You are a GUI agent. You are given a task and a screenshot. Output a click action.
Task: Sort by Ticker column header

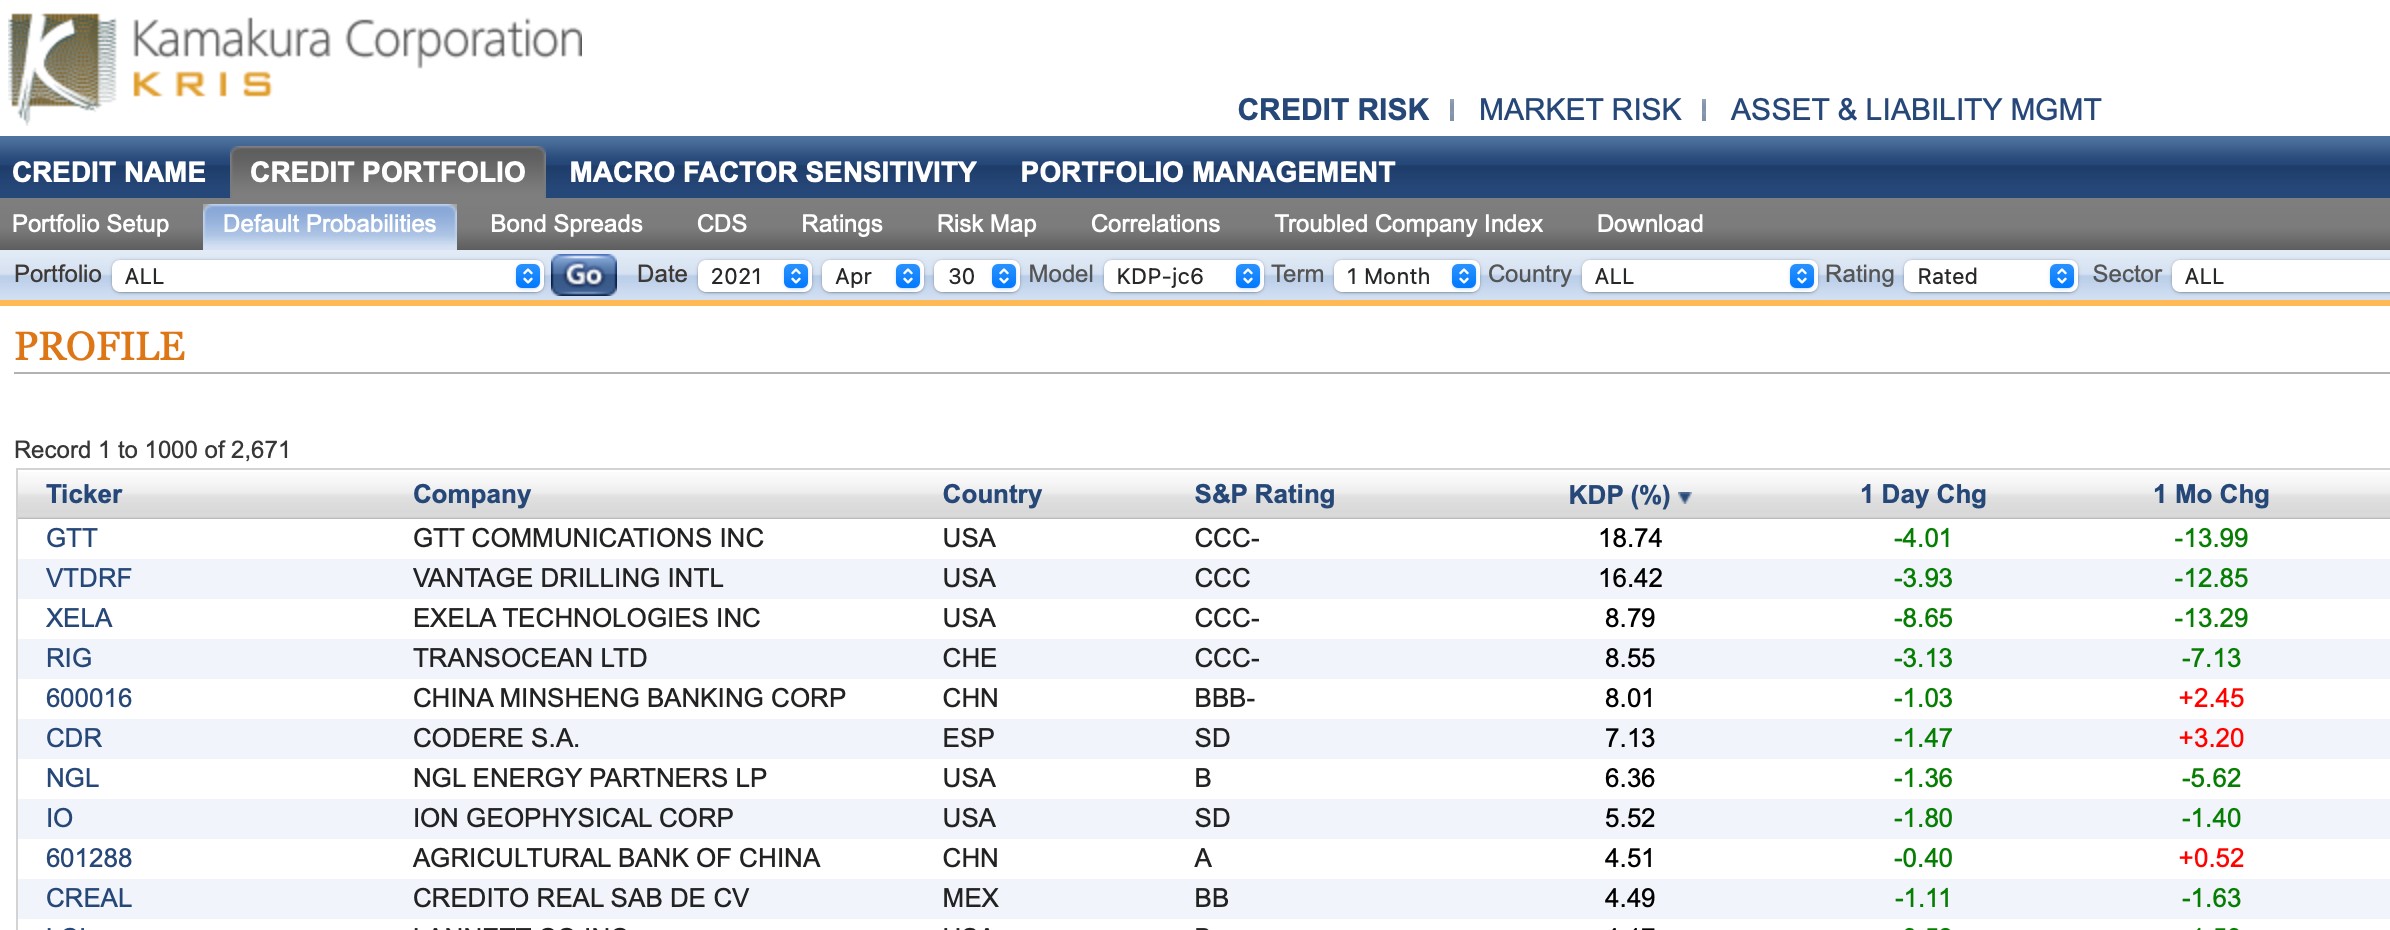[x=84, y=494]
